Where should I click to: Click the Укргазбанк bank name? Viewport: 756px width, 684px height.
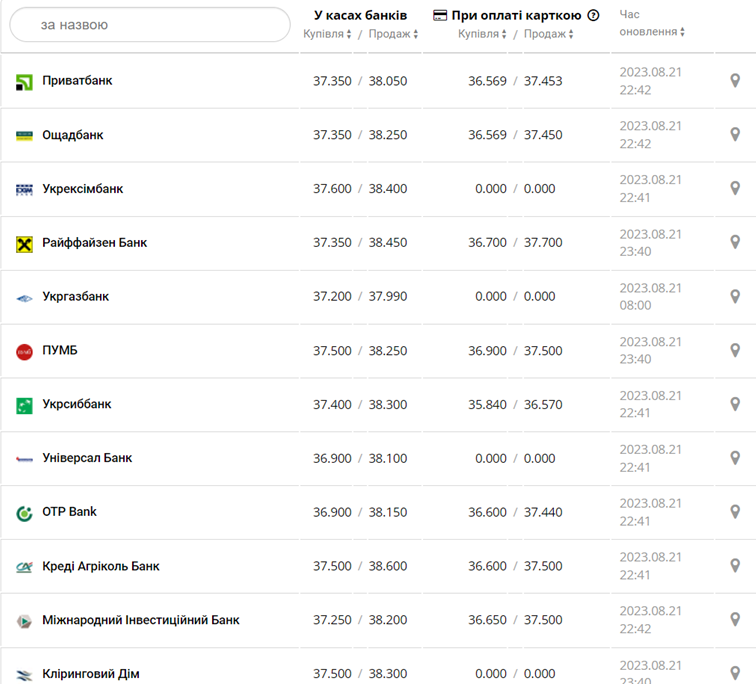click(x=75, y=297)
